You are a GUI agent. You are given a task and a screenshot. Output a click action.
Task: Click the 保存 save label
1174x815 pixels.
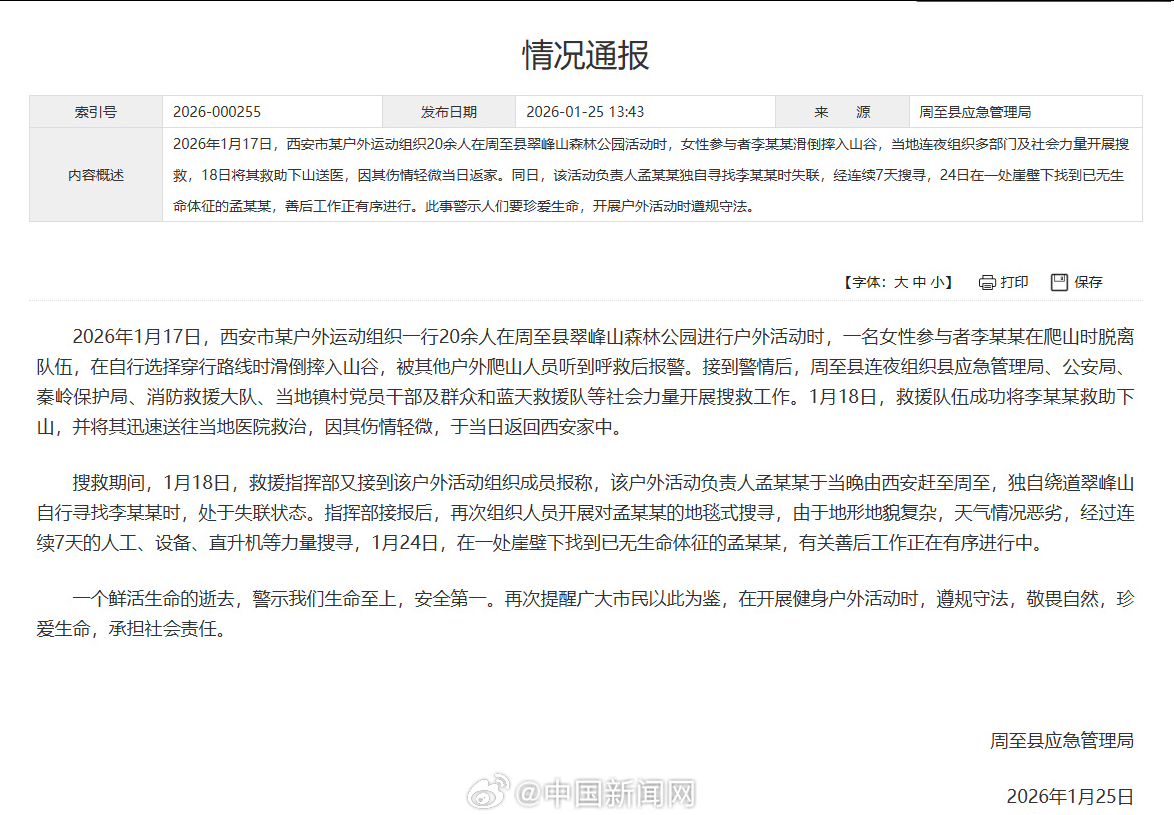pyautogui.click(x=1087, y=282)
